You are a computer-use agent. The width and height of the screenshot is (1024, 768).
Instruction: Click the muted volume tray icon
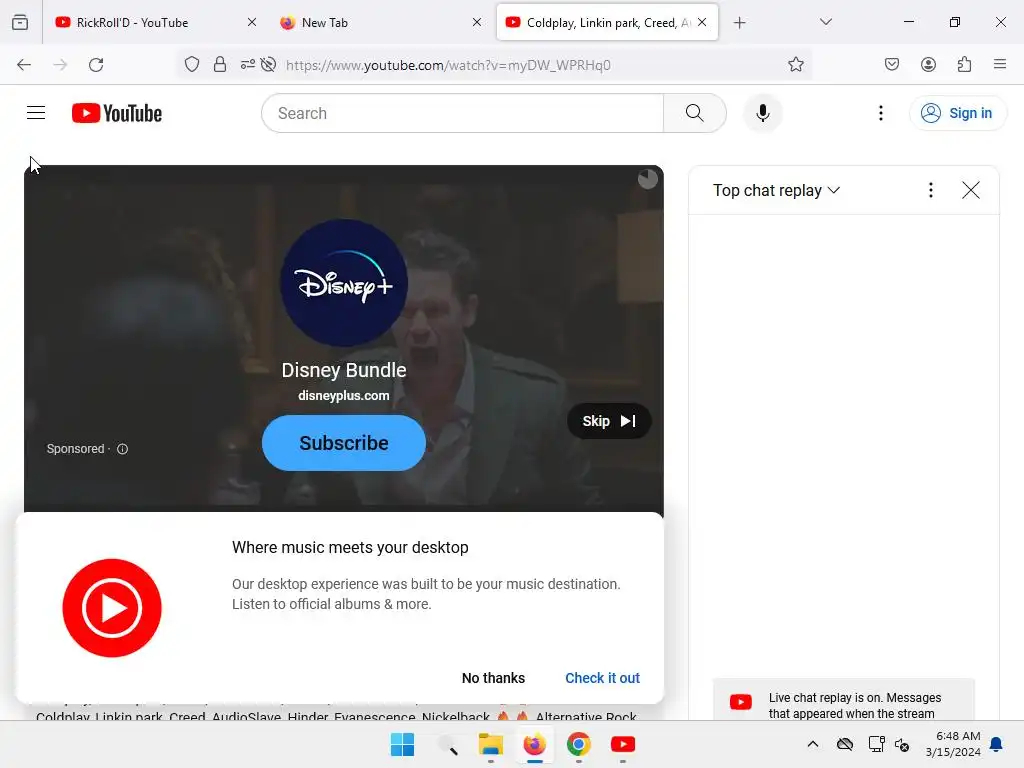[x=903, y=744]
